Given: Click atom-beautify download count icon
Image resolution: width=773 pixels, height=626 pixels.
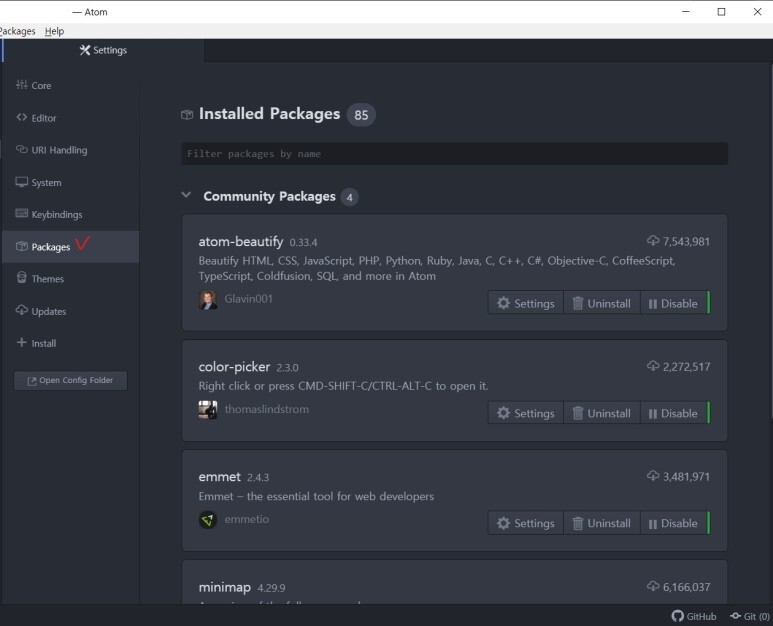Looking at the screenshot, I should click(653, 241).
